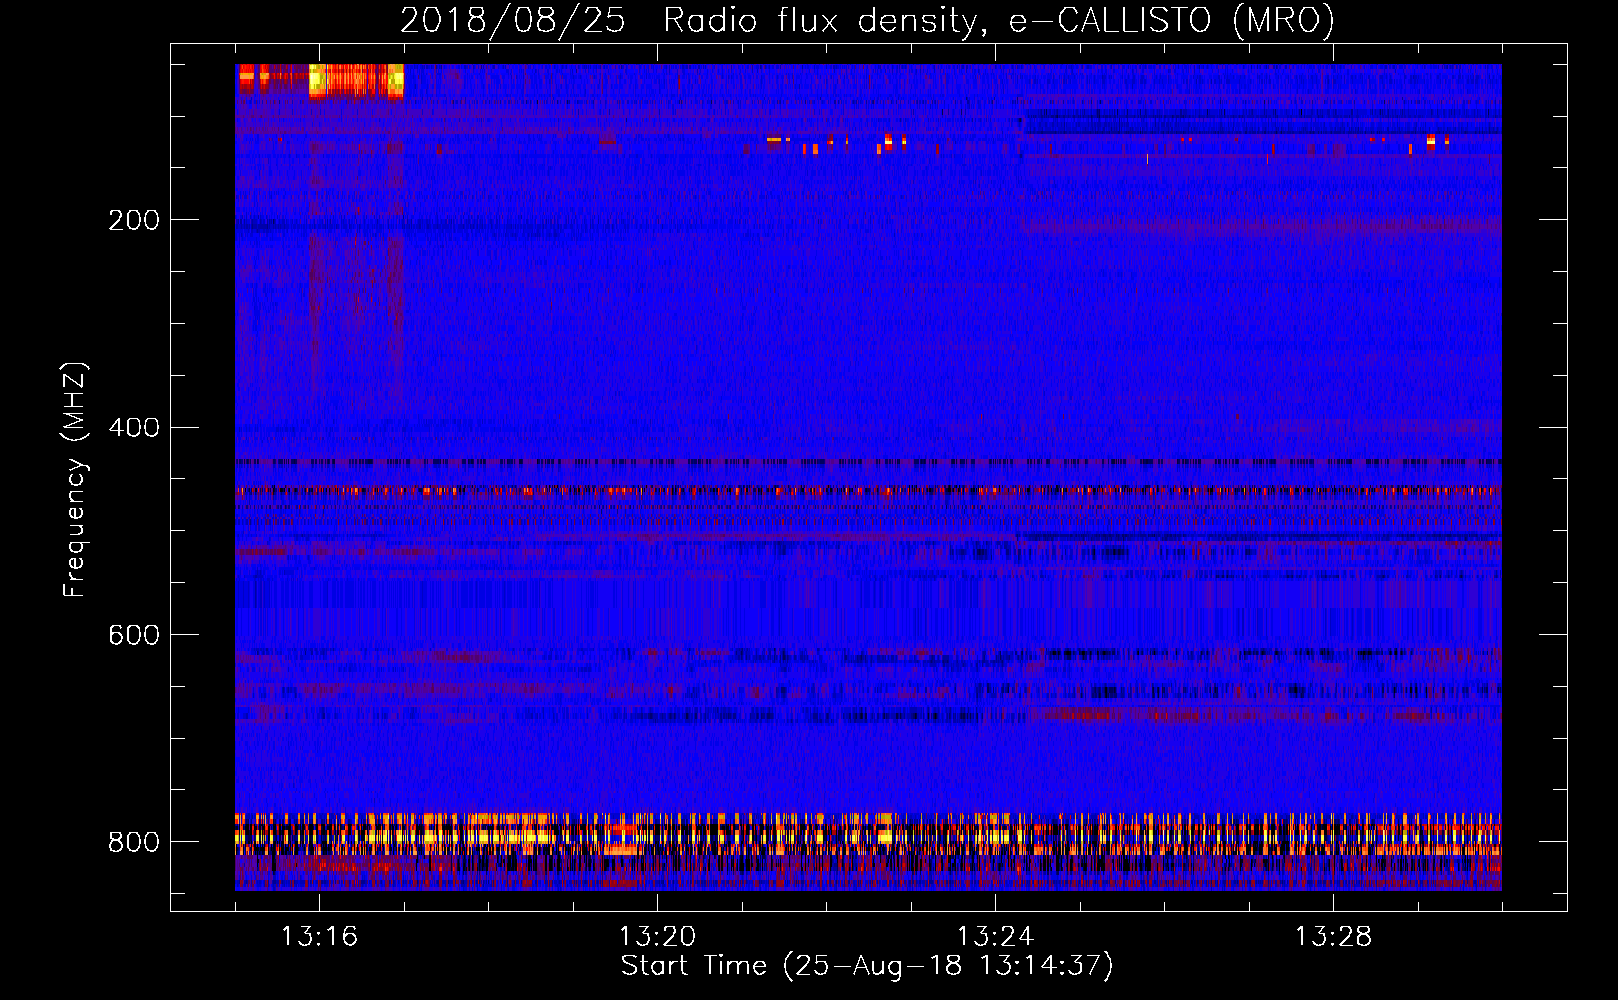
Task: Click the 200 frequency tick label
Action: click(x=134, y=220)
